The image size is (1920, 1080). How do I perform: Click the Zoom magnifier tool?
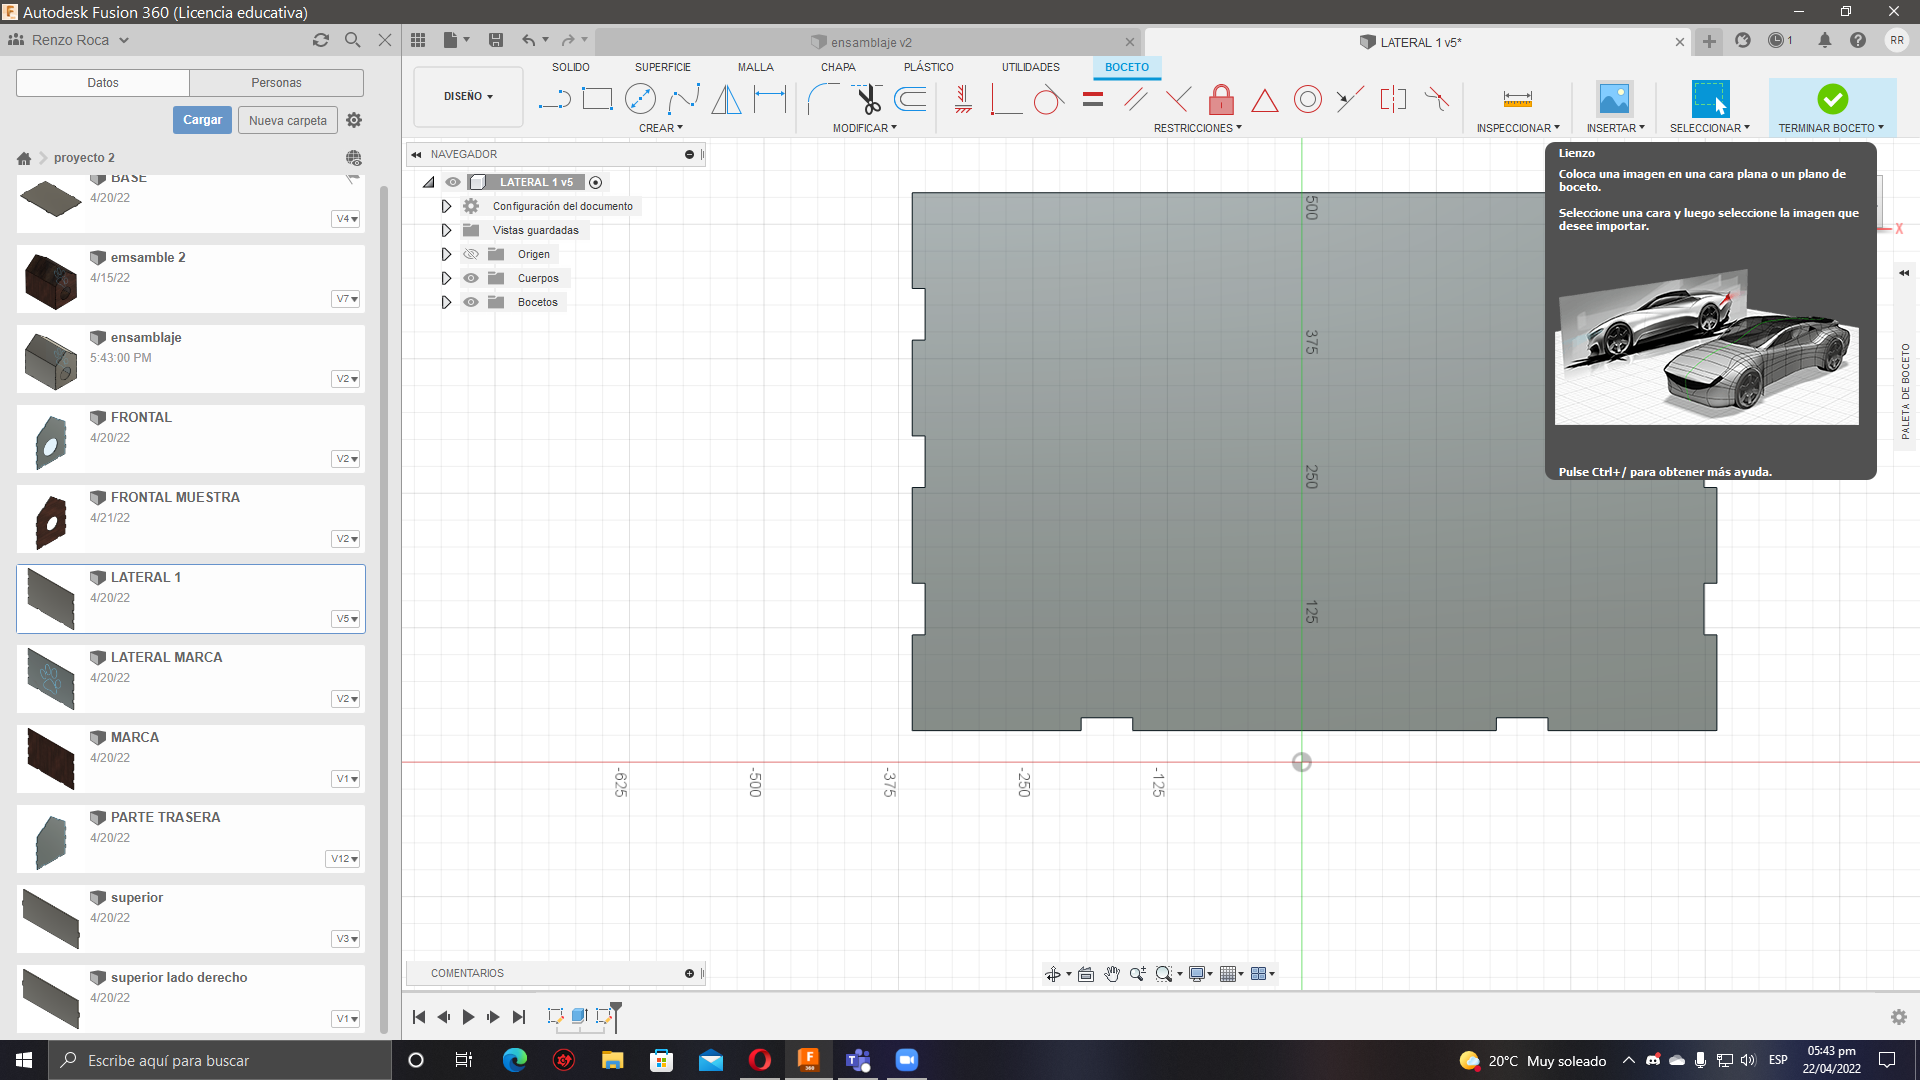(1137, 974)
